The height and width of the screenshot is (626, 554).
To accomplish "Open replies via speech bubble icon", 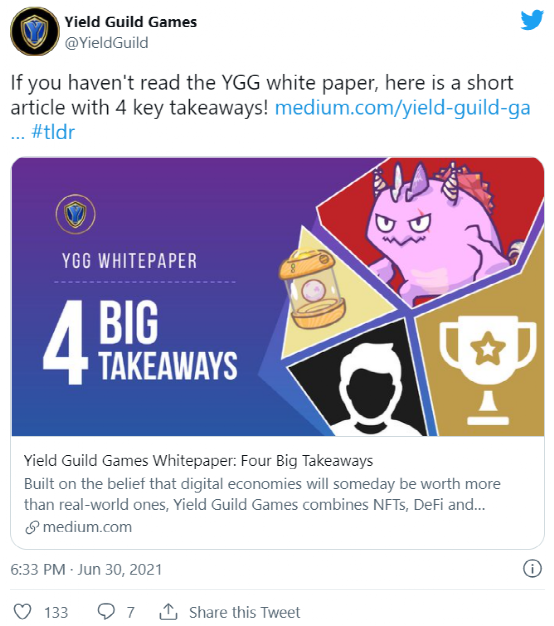I will [106, 612].
